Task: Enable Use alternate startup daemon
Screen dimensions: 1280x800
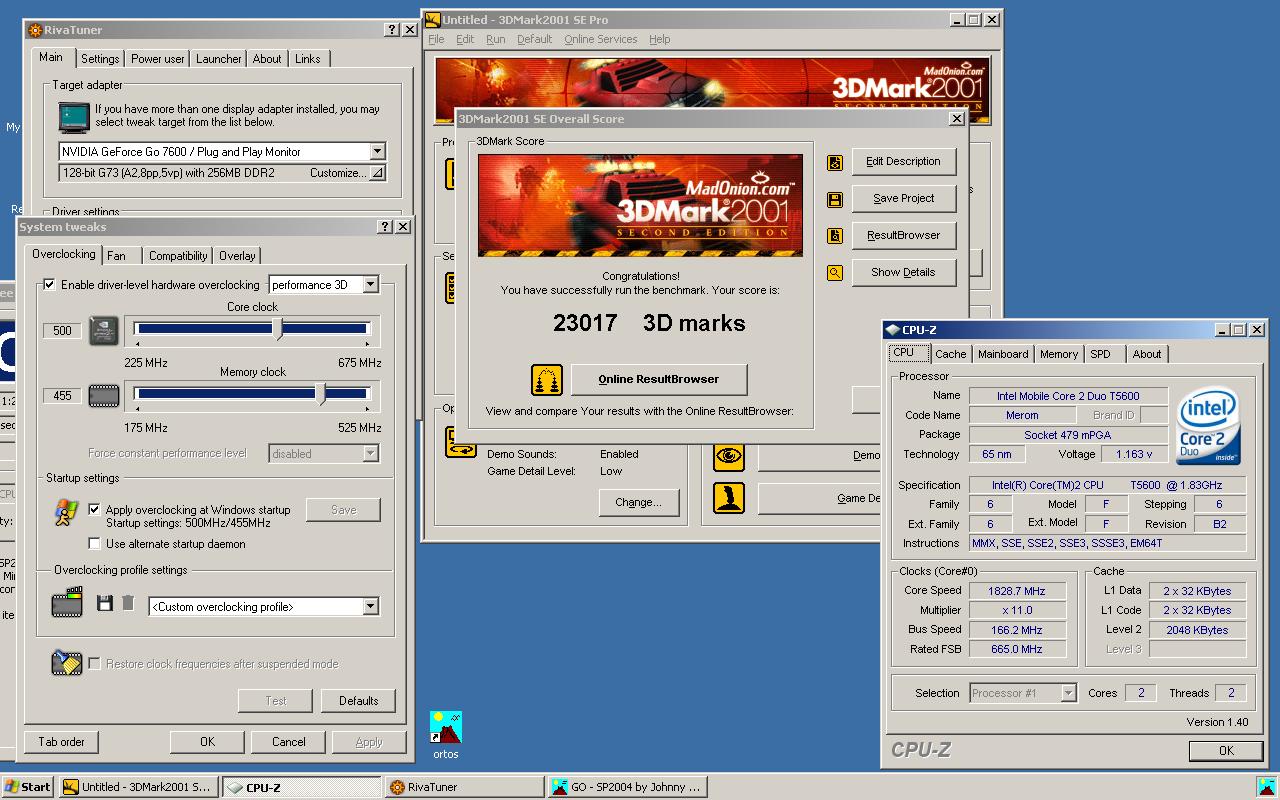Action: pos(95,544)
